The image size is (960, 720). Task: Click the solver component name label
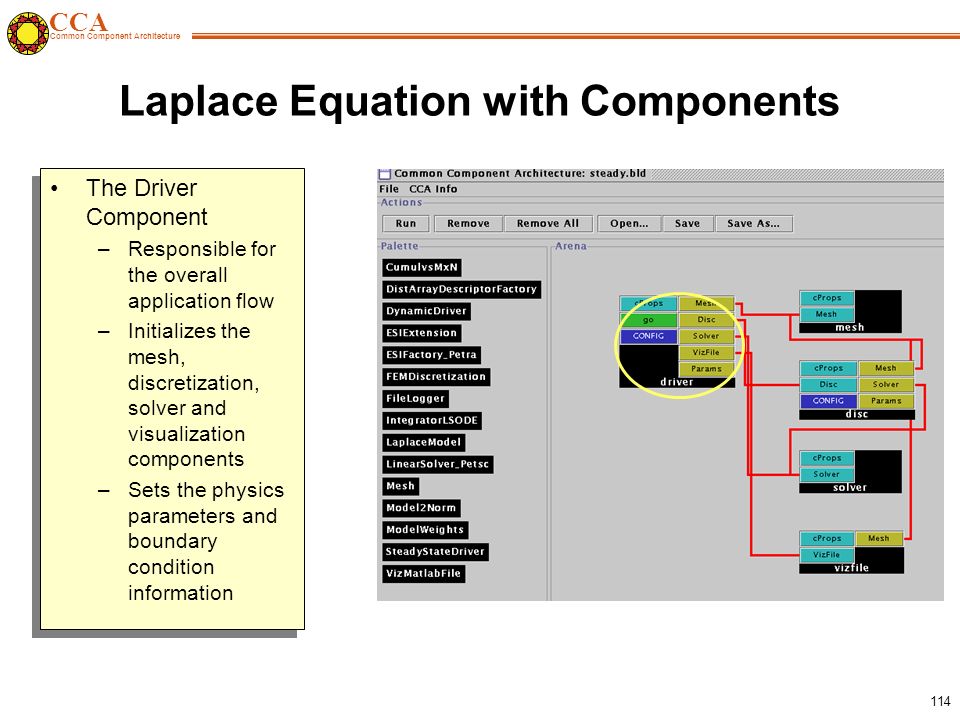850,488
